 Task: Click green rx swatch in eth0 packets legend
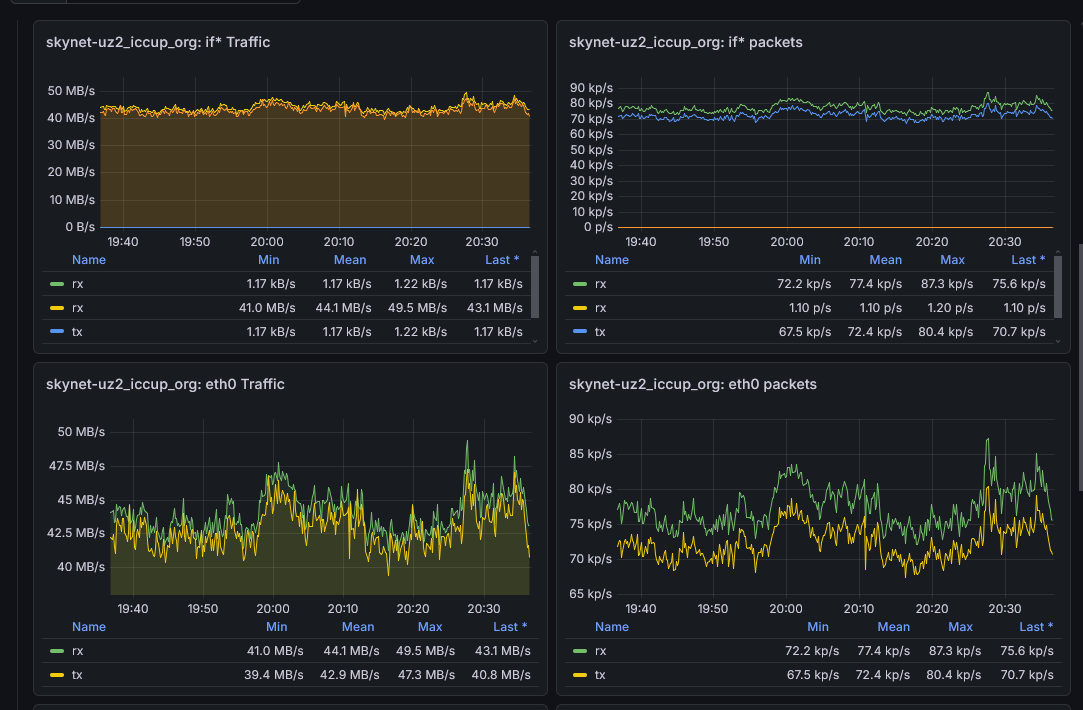tap(580, 651)
